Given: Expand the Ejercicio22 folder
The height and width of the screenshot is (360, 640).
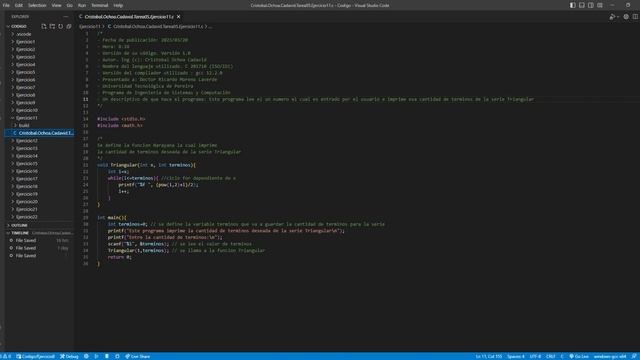Looking at the screenshot, I should 40,217.
